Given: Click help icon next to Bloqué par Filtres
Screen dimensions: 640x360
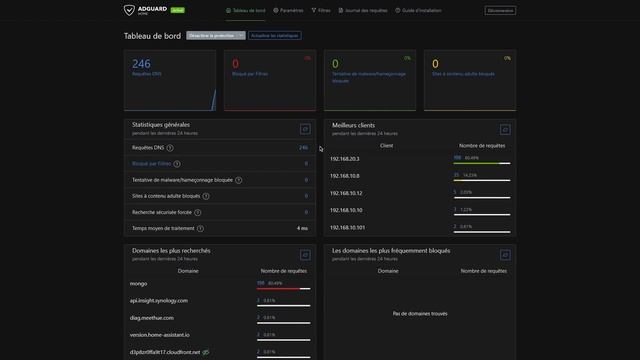Looking at the screenshot, I should pyautogui.click(x=177, y=164).
